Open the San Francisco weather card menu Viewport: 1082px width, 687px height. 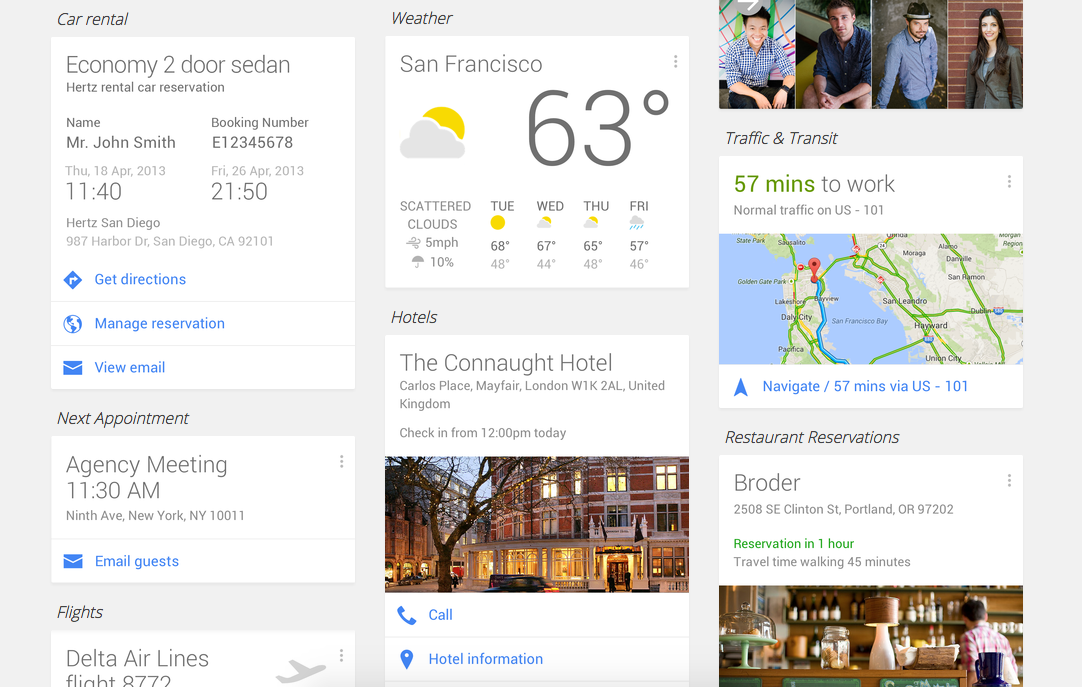[x=675, y=62]
